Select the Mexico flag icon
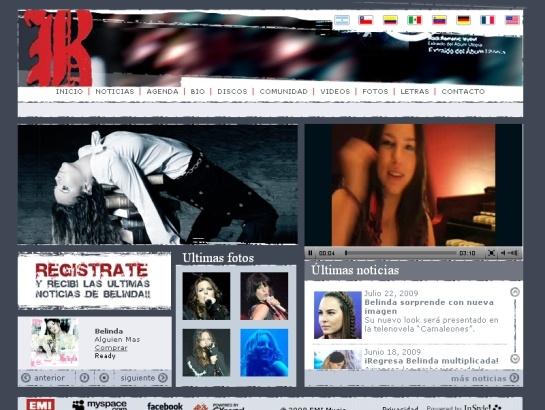Image resolution: width=545 pixels, height=410 pixels. (x=415, y=20)
